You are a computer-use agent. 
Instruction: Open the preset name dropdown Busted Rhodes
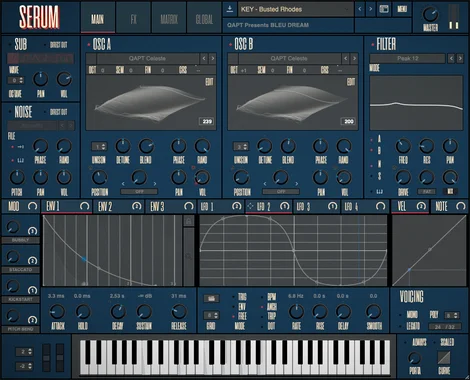[295, 9]
